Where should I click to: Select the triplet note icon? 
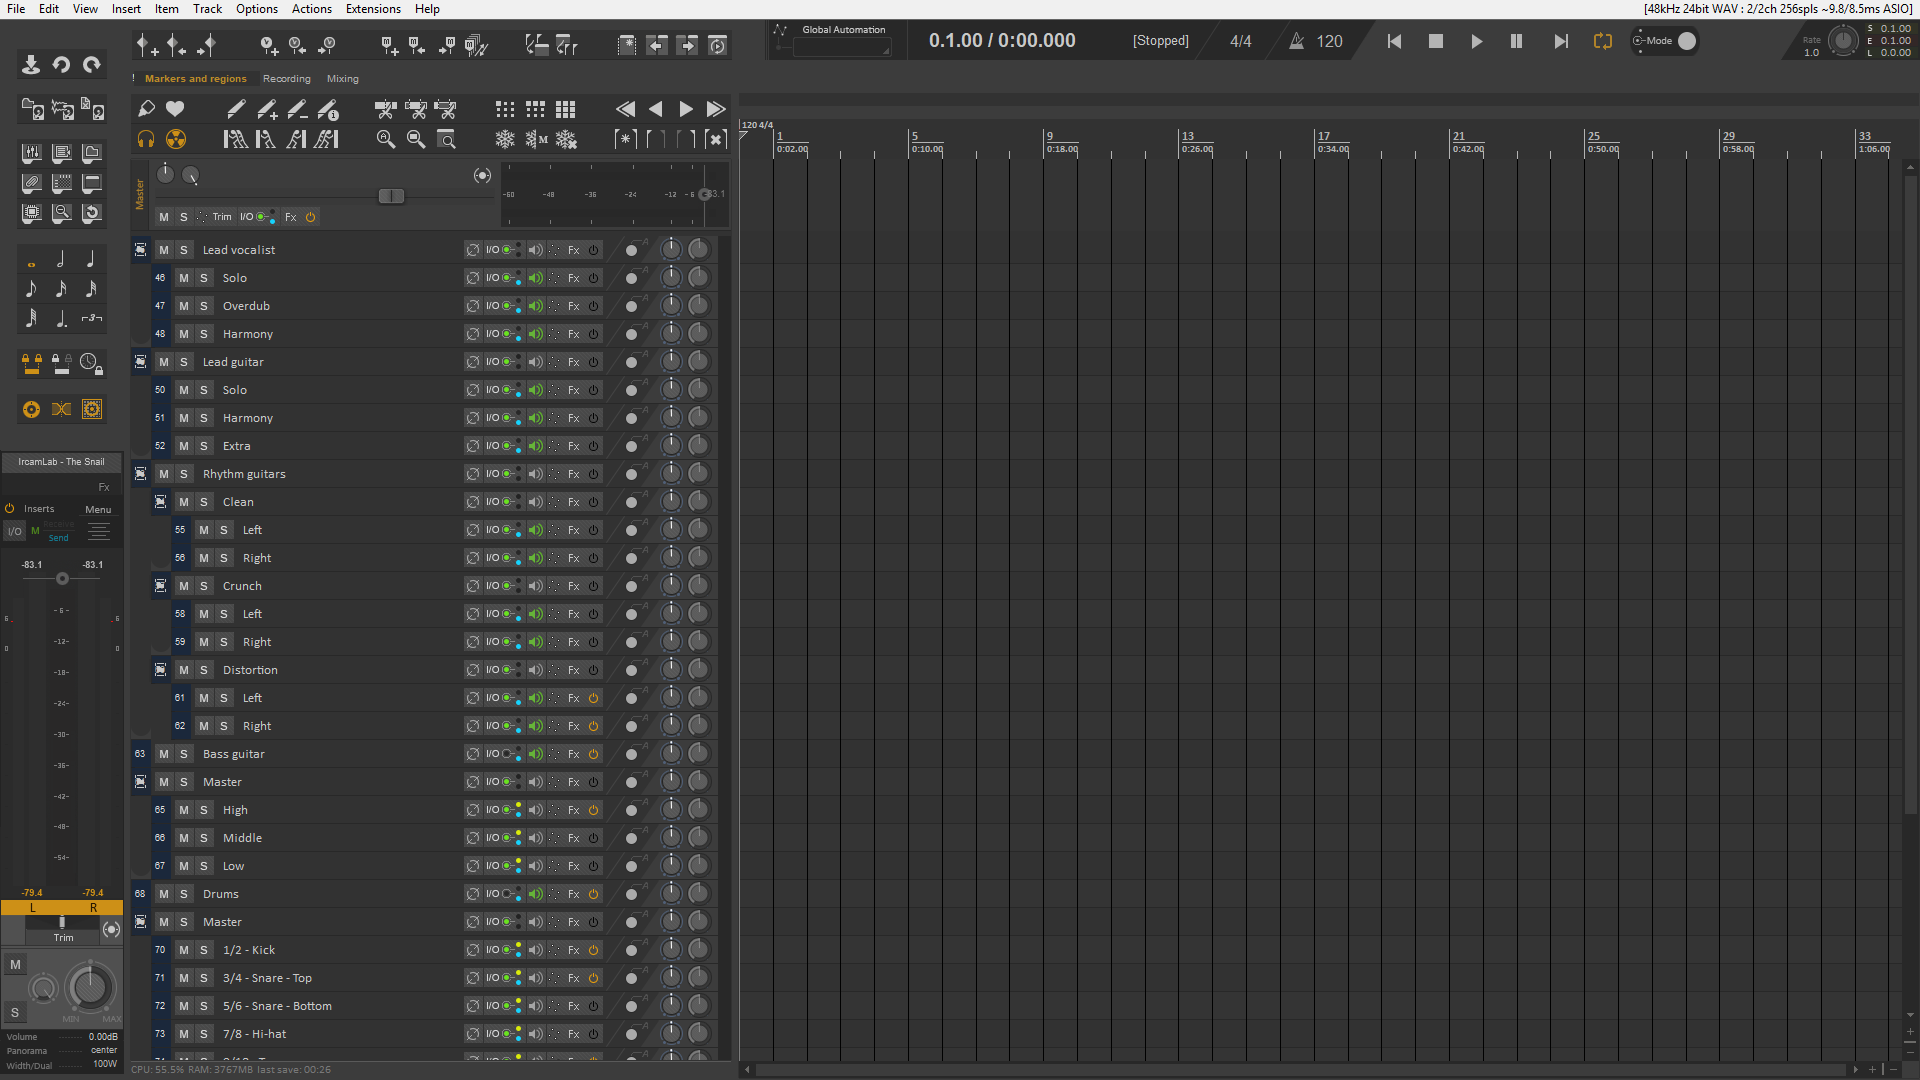coord(91,319)
